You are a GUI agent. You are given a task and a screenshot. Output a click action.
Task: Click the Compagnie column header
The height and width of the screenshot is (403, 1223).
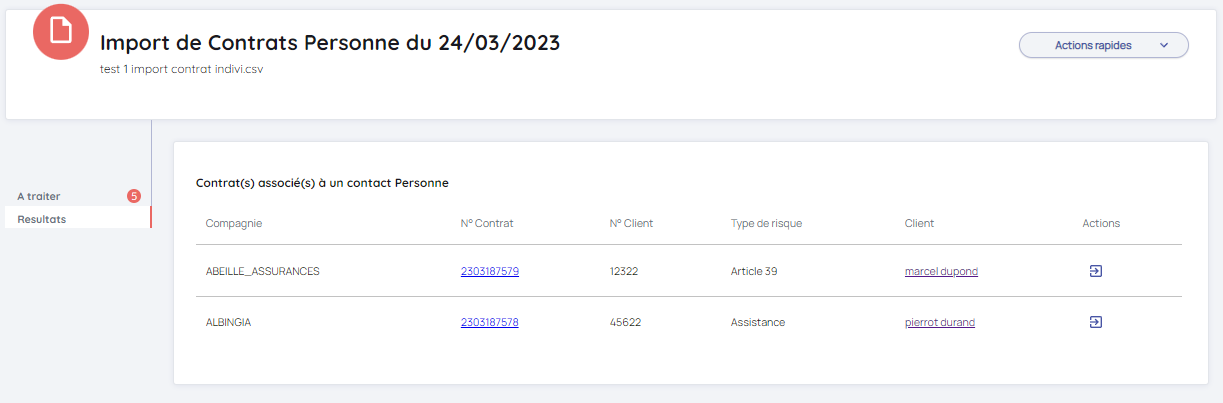click(234, 223)
